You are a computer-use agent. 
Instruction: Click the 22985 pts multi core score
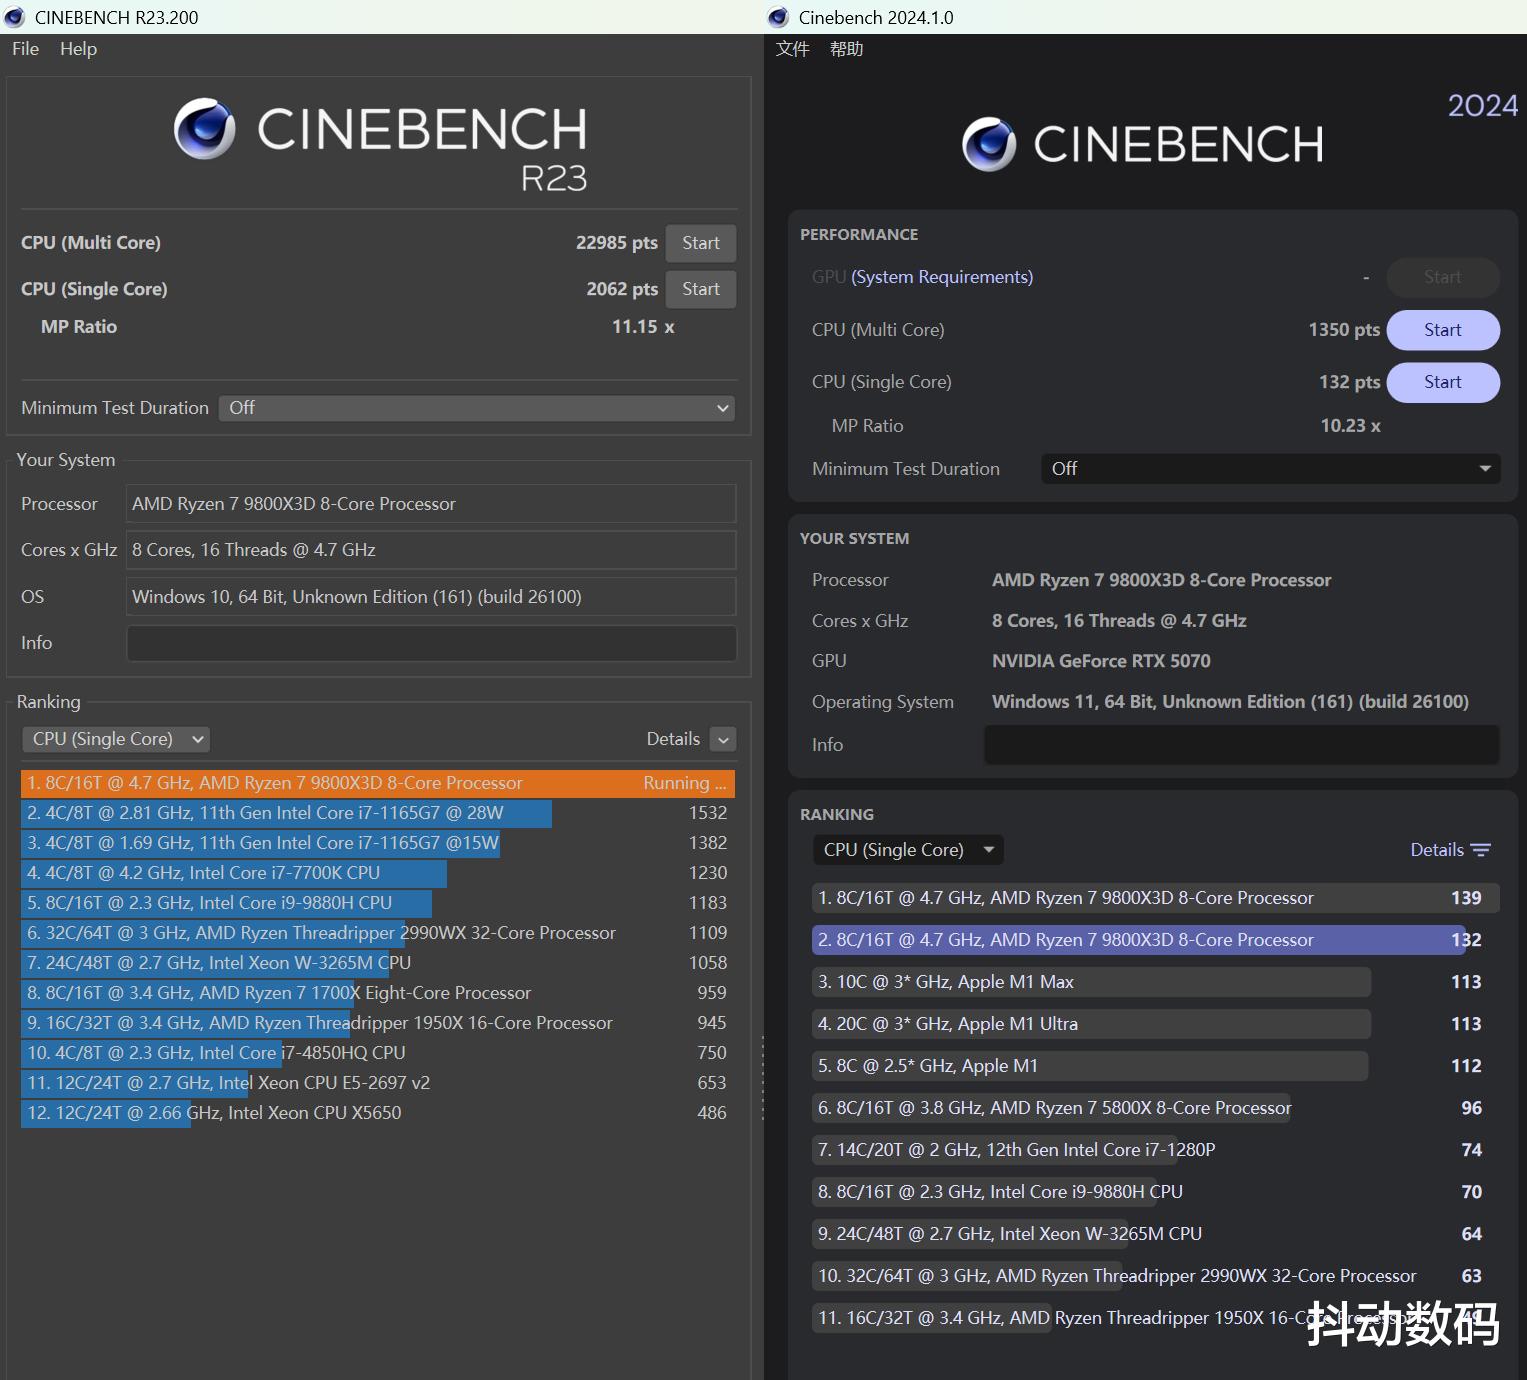tap(616, 243)
